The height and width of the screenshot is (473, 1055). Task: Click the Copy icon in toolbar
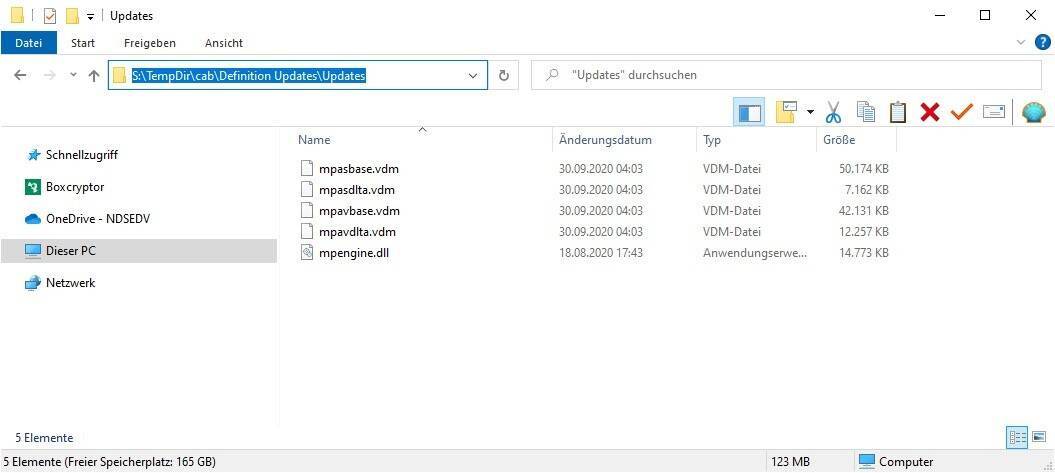(x=866, y=112)
